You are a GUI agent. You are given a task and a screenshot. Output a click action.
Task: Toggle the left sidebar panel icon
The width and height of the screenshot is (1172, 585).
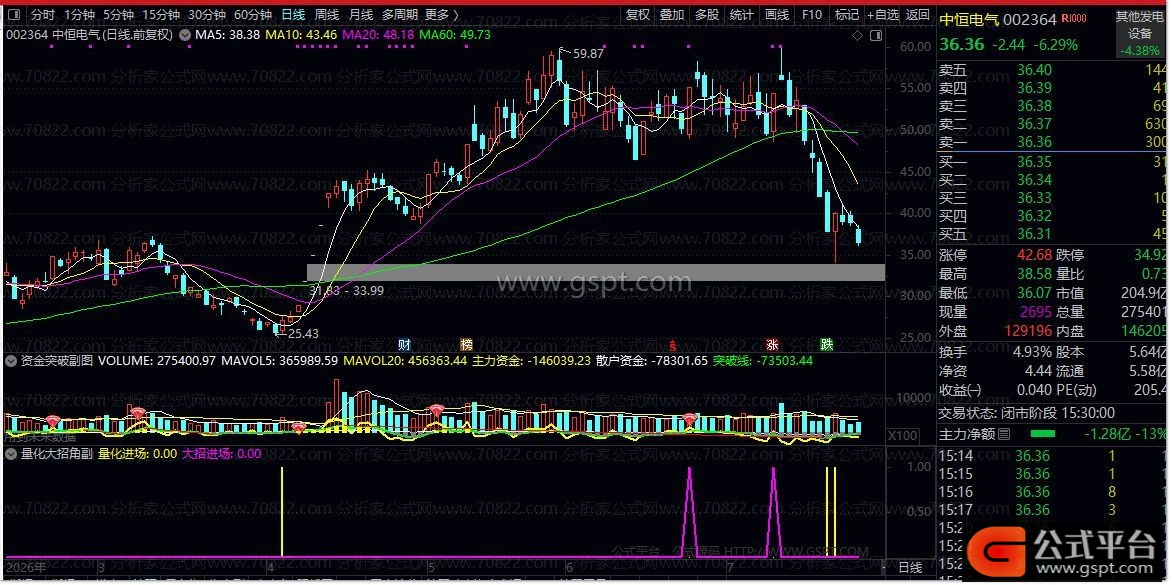pos(14,15)
